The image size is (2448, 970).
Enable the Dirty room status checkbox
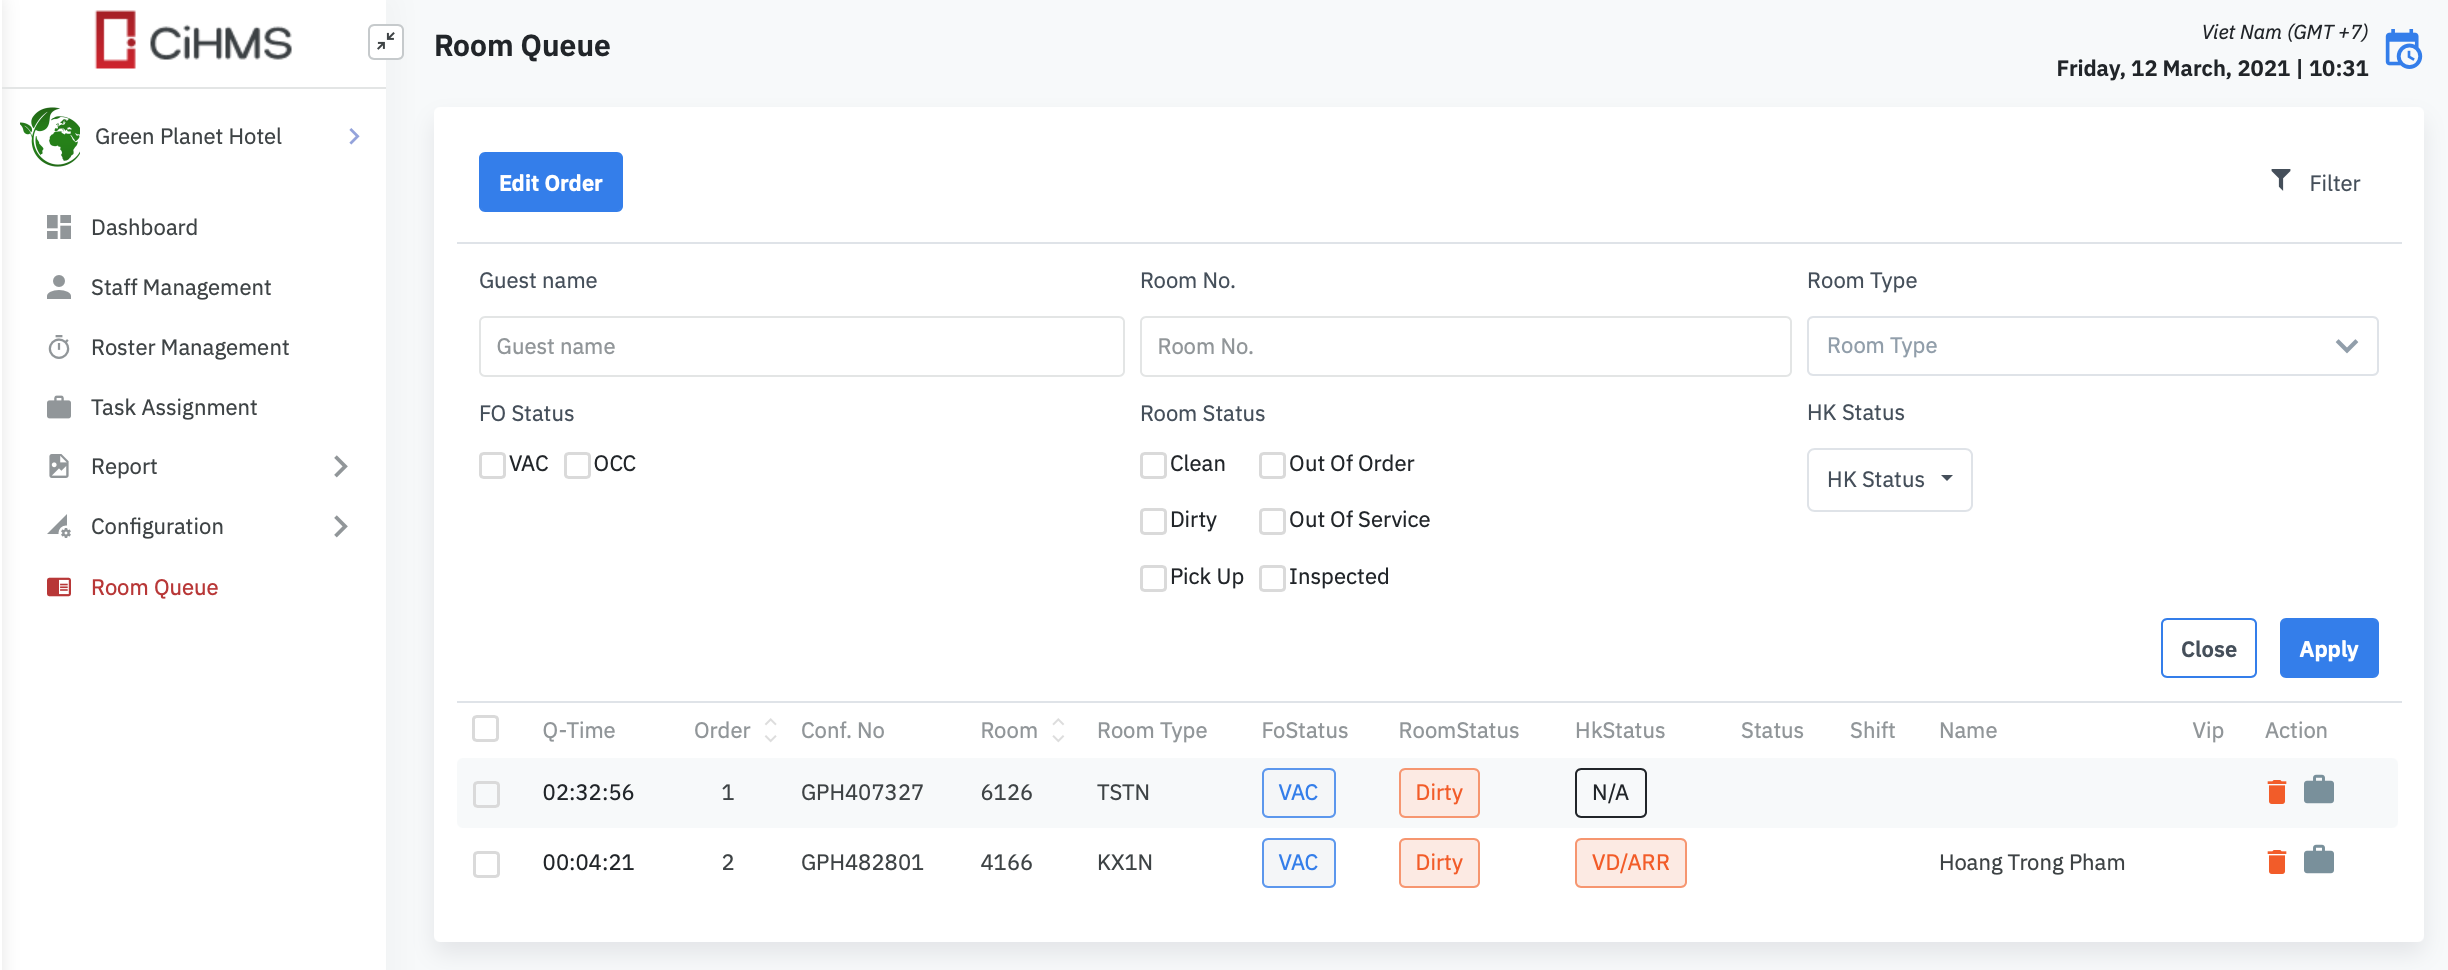click(1153, 521)
